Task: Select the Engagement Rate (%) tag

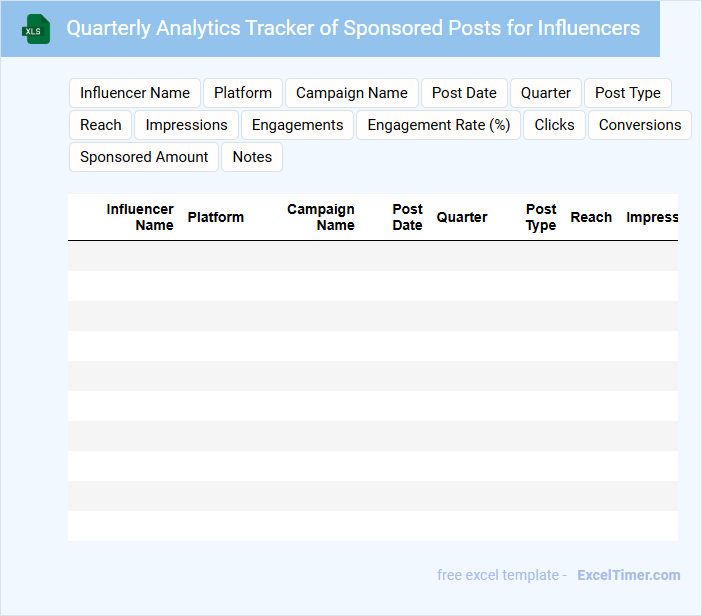Action: (439, 125)
